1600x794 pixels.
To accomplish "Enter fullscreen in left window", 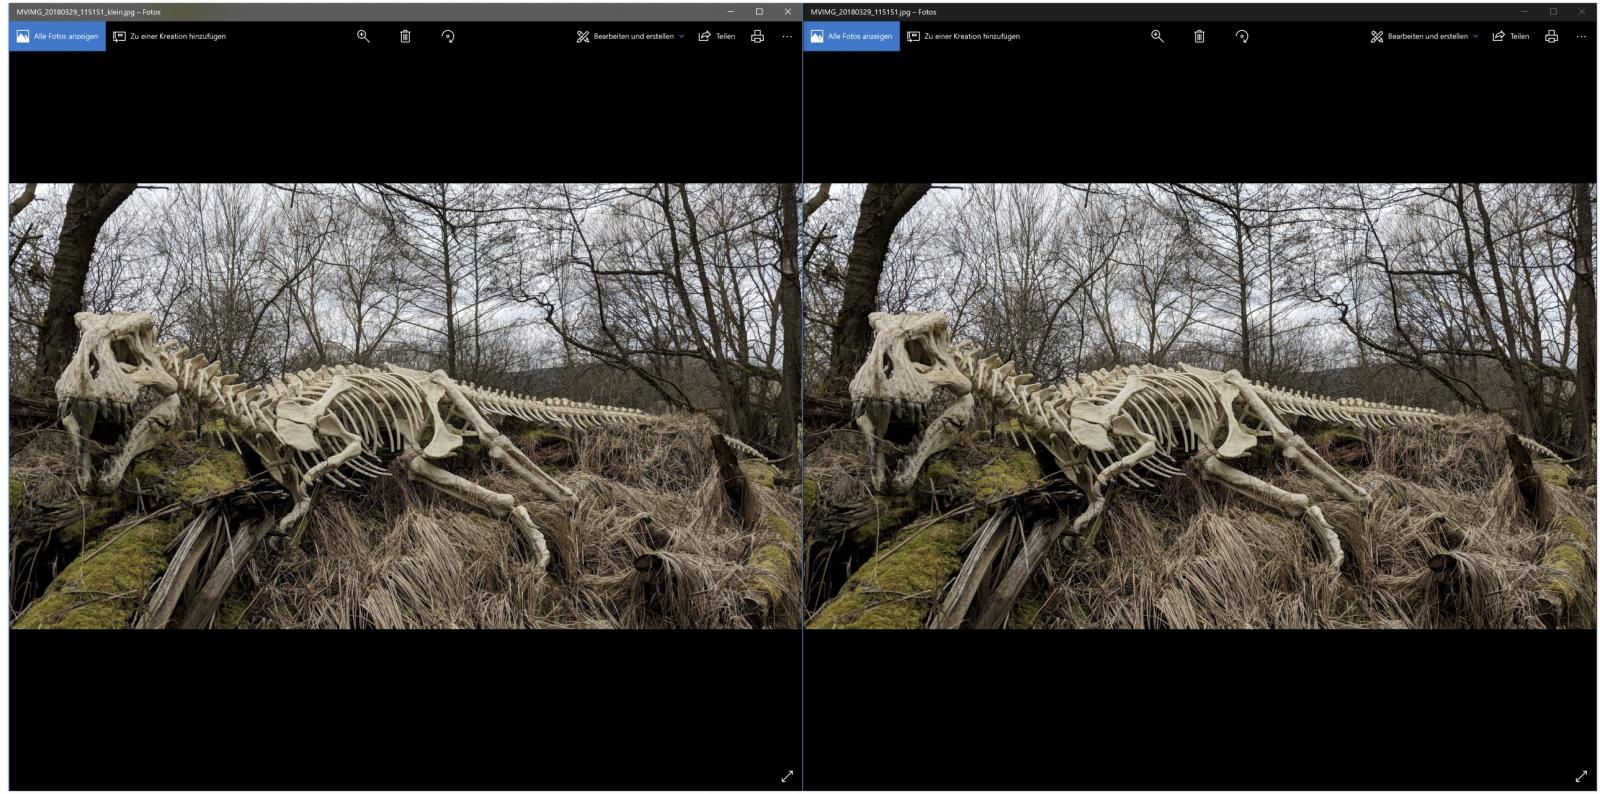I will pyautogui.click(x=787, y=776).
